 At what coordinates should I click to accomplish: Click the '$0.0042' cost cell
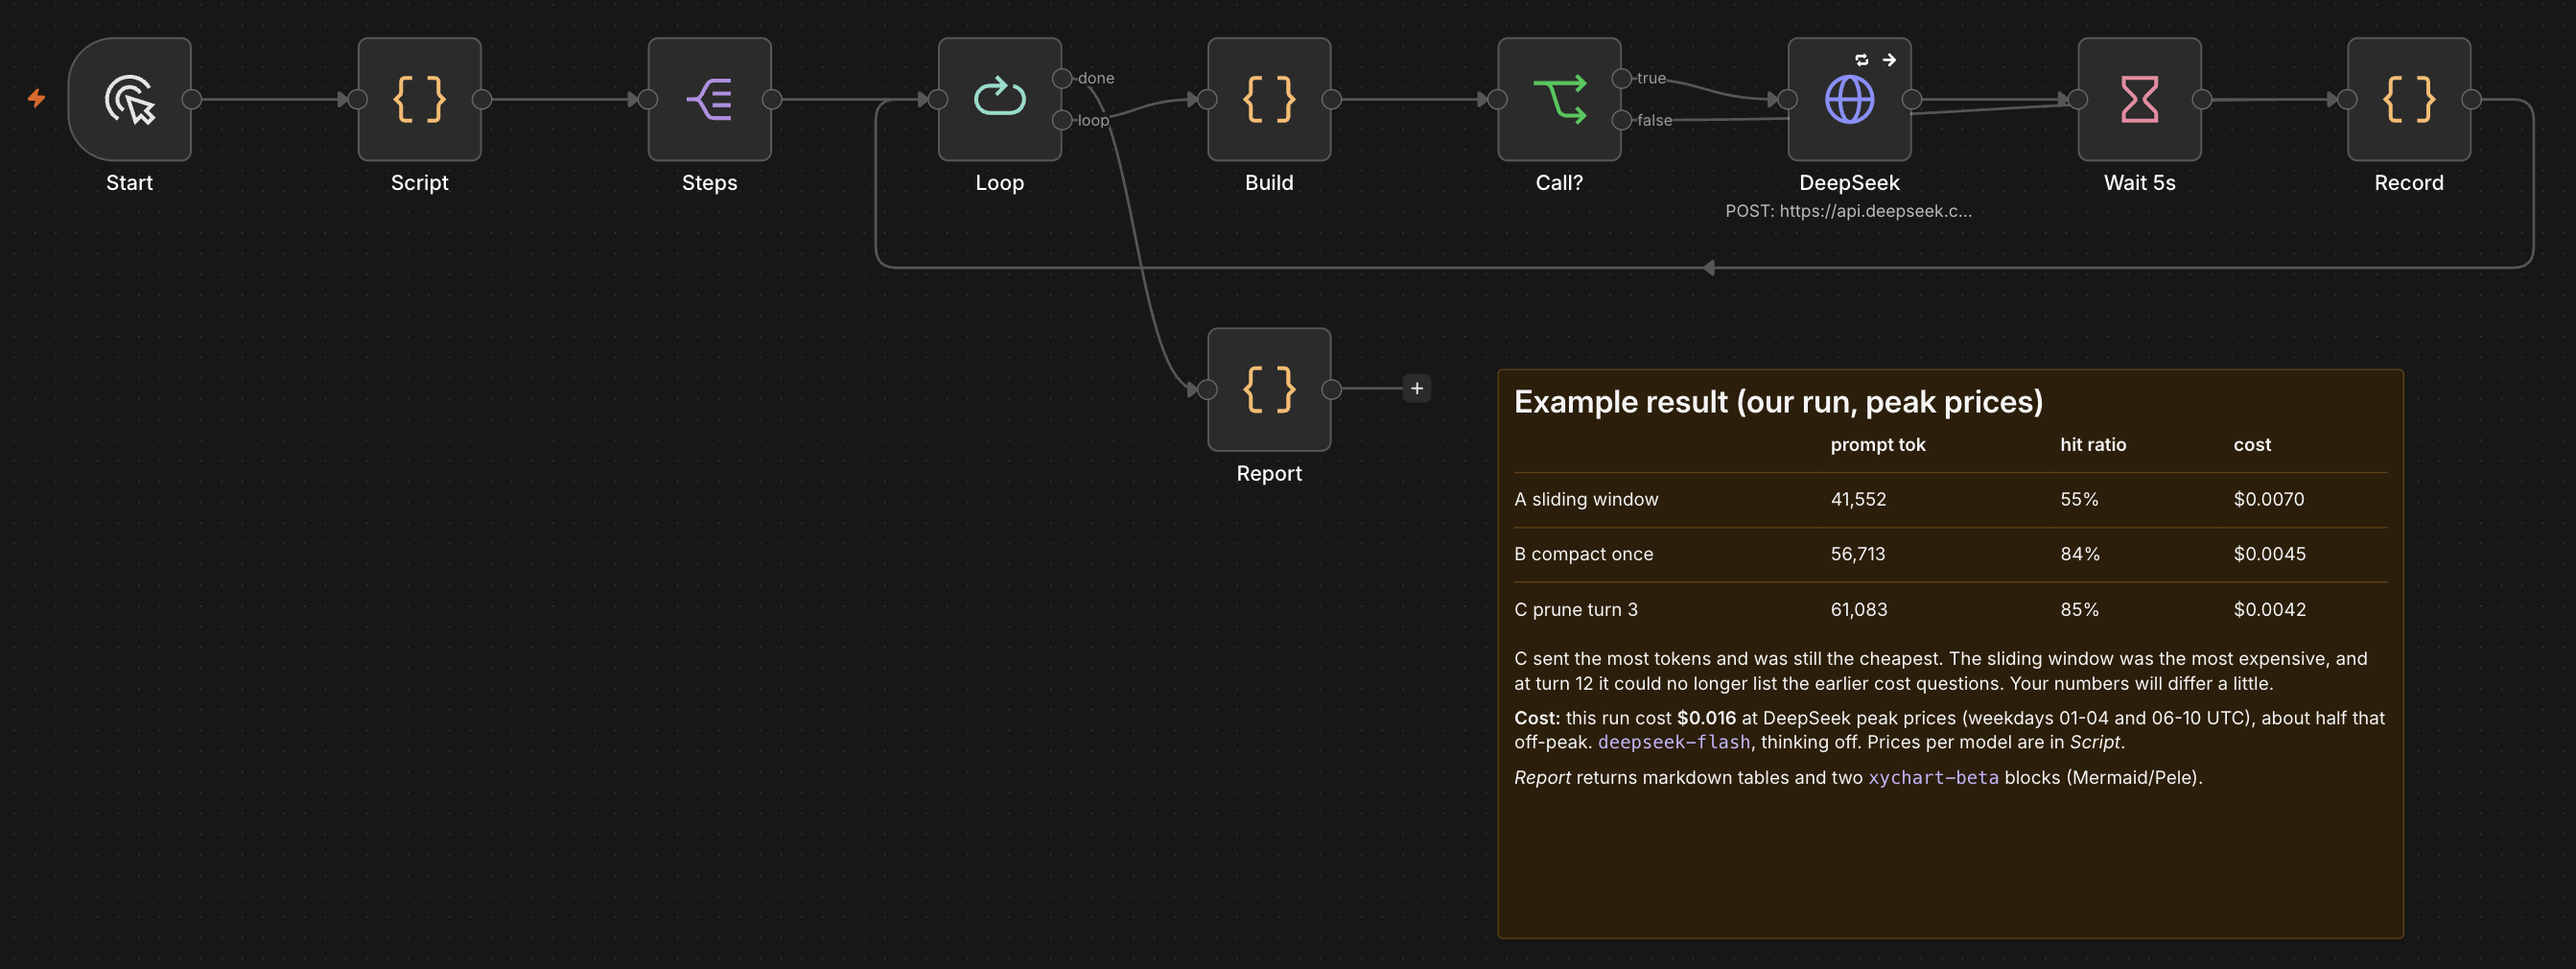tap(2270, 609)
